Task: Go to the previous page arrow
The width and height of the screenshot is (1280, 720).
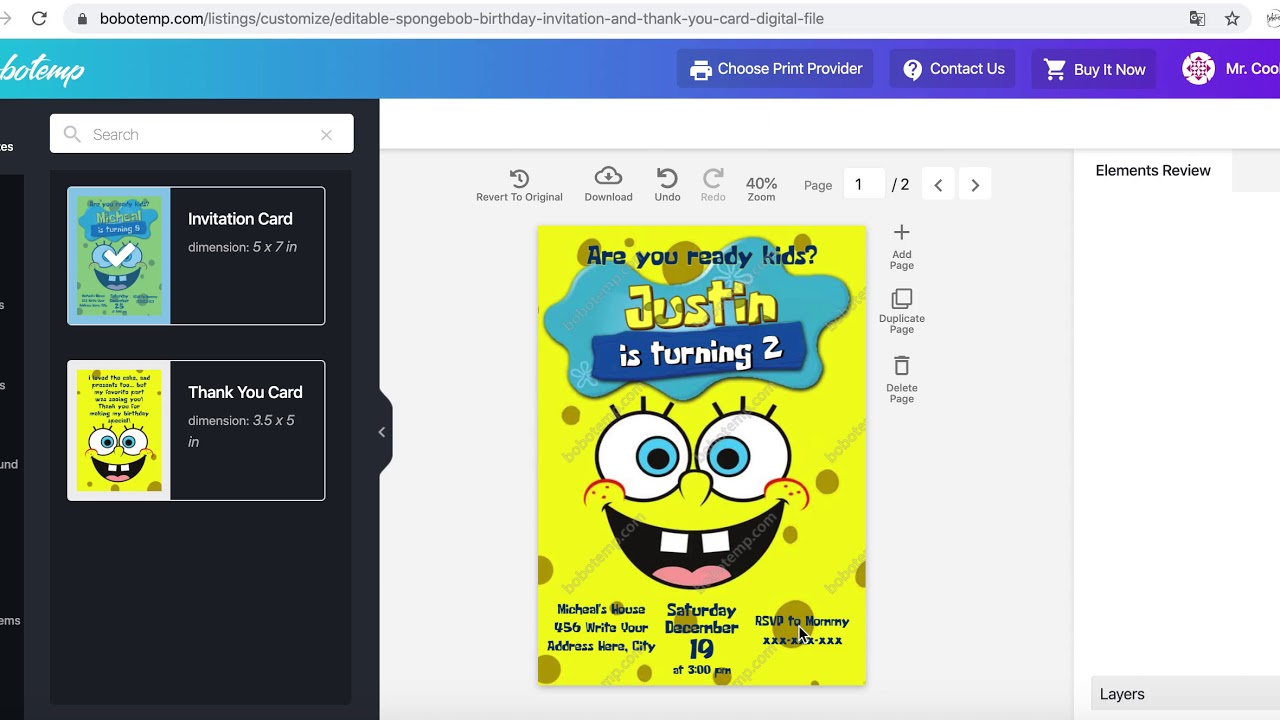Action: coord(938,185)
